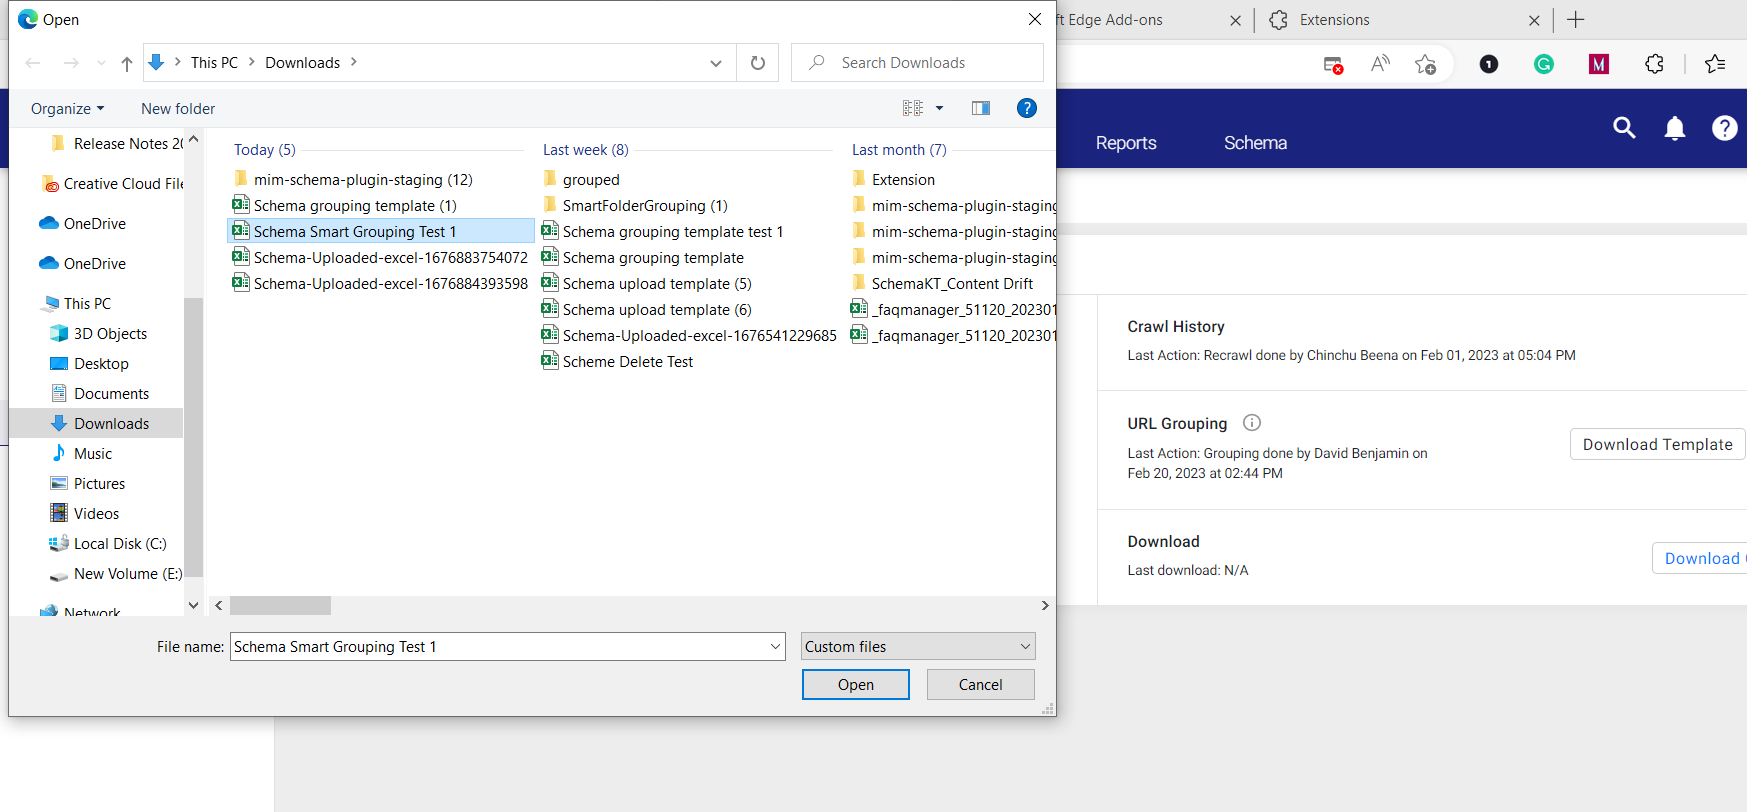
Task: Open Edge Favorites list icon
Action: (x=1715, y=64)
